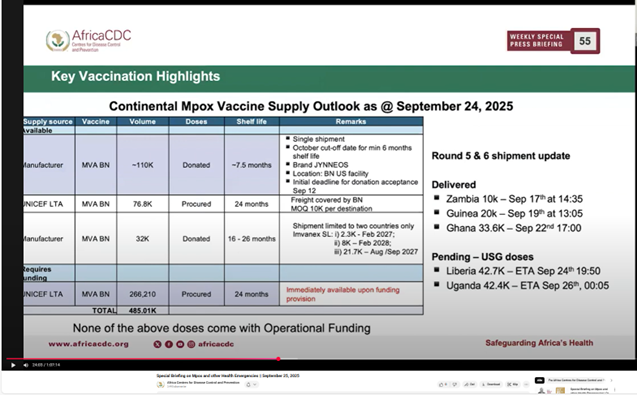Screen dimensions: 637x395
Task: Click the X icon in the slide footer
Action: pyautogui.click(x=157, y=344)
